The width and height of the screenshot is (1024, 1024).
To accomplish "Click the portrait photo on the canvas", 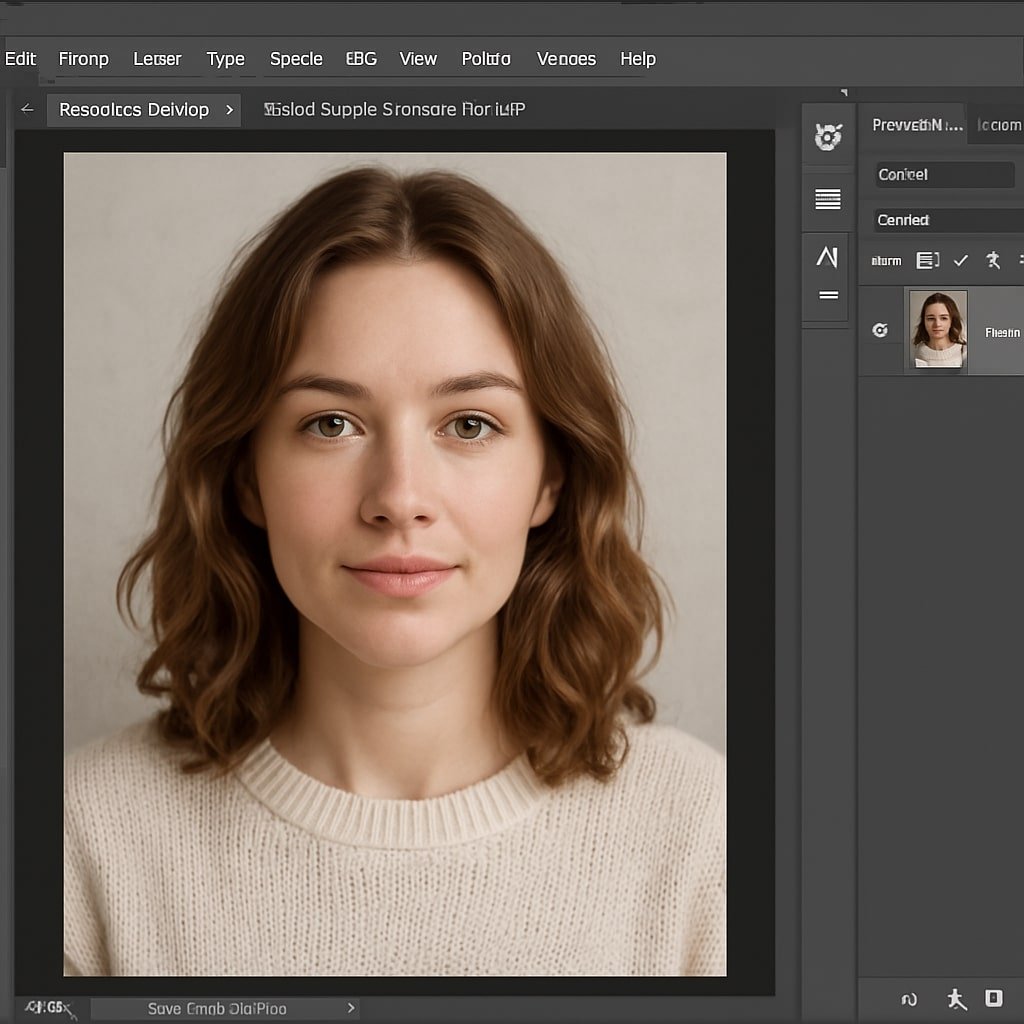I will [x=394, y=564].
